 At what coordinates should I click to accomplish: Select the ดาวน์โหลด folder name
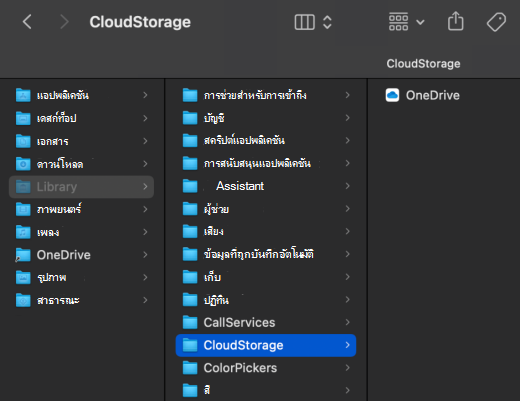pos(60,164)
